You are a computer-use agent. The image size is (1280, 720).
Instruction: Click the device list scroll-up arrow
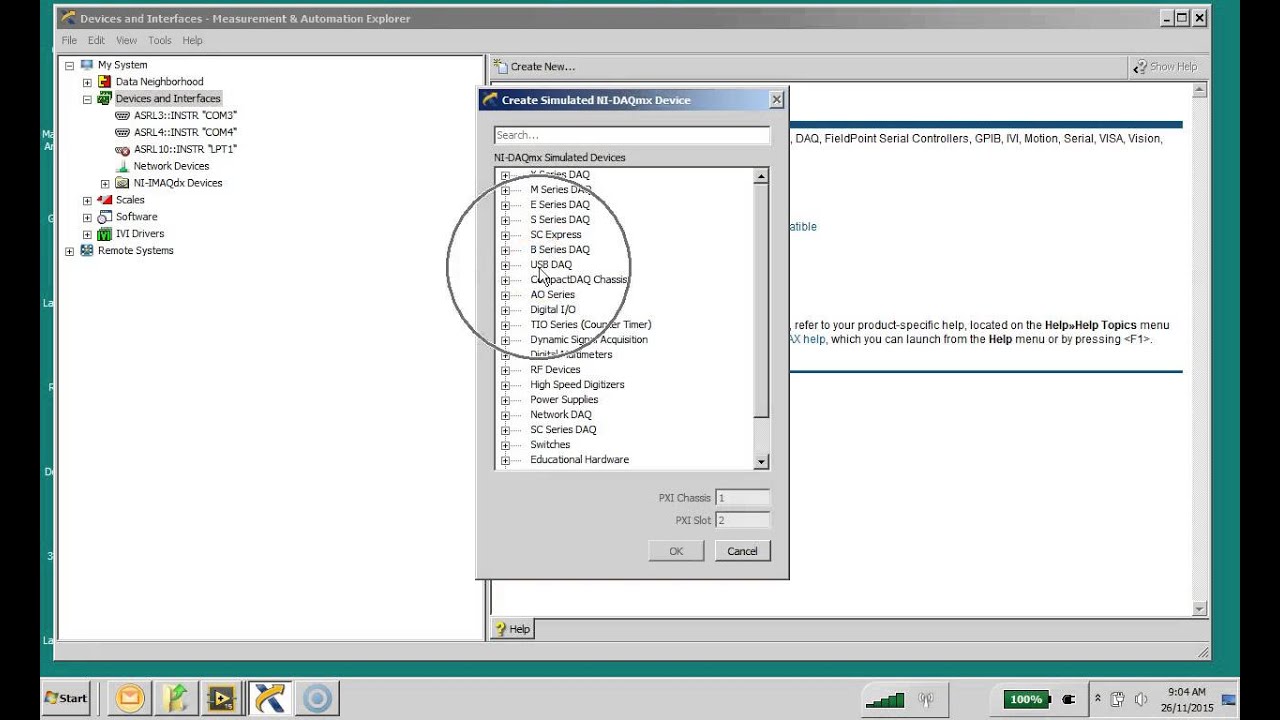click(x=761, y=177)
